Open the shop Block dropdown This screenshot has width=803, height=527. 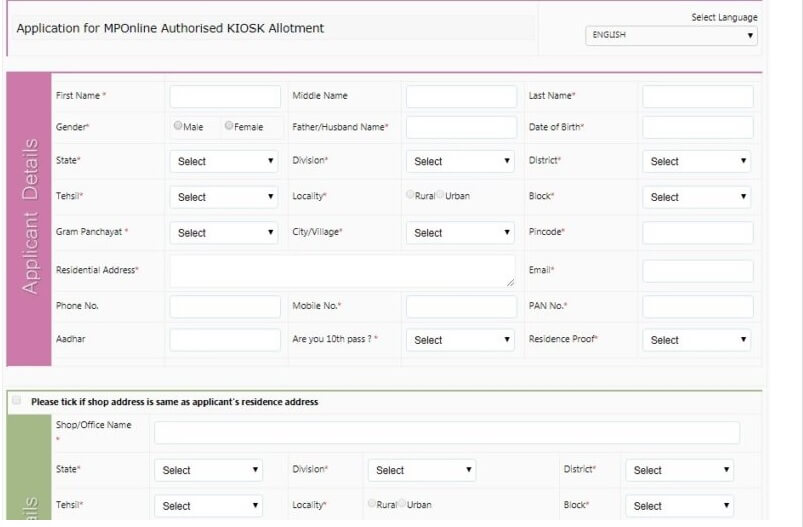point(680,506)
